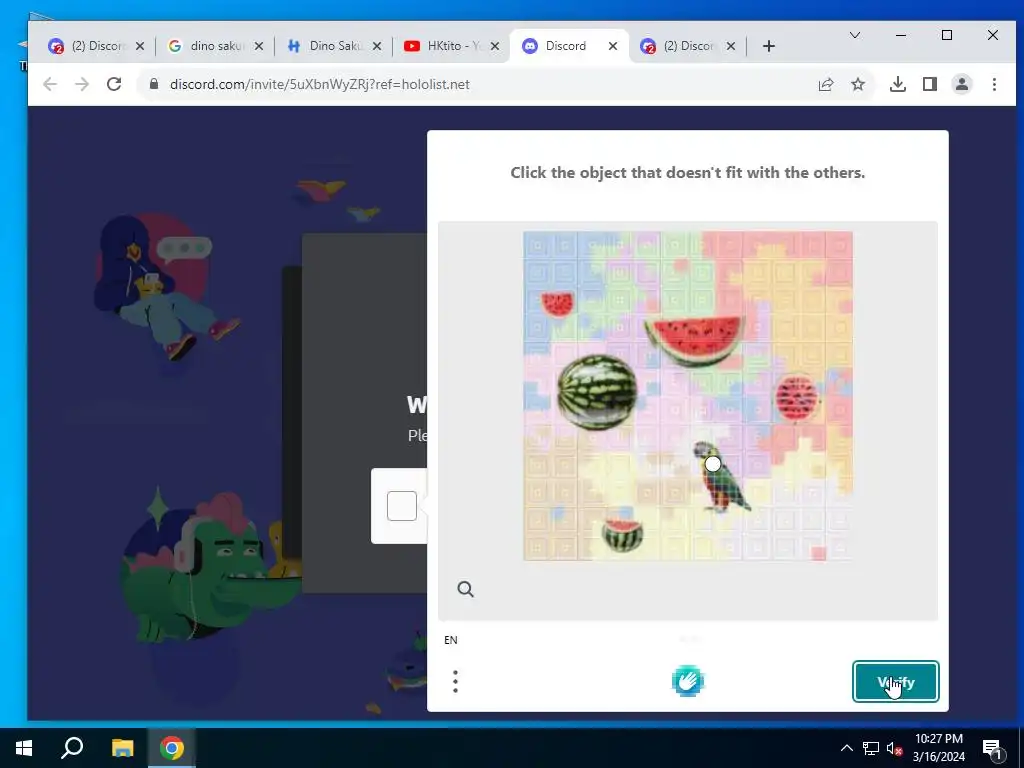Open Windows taskbar search

pos(72,748)
